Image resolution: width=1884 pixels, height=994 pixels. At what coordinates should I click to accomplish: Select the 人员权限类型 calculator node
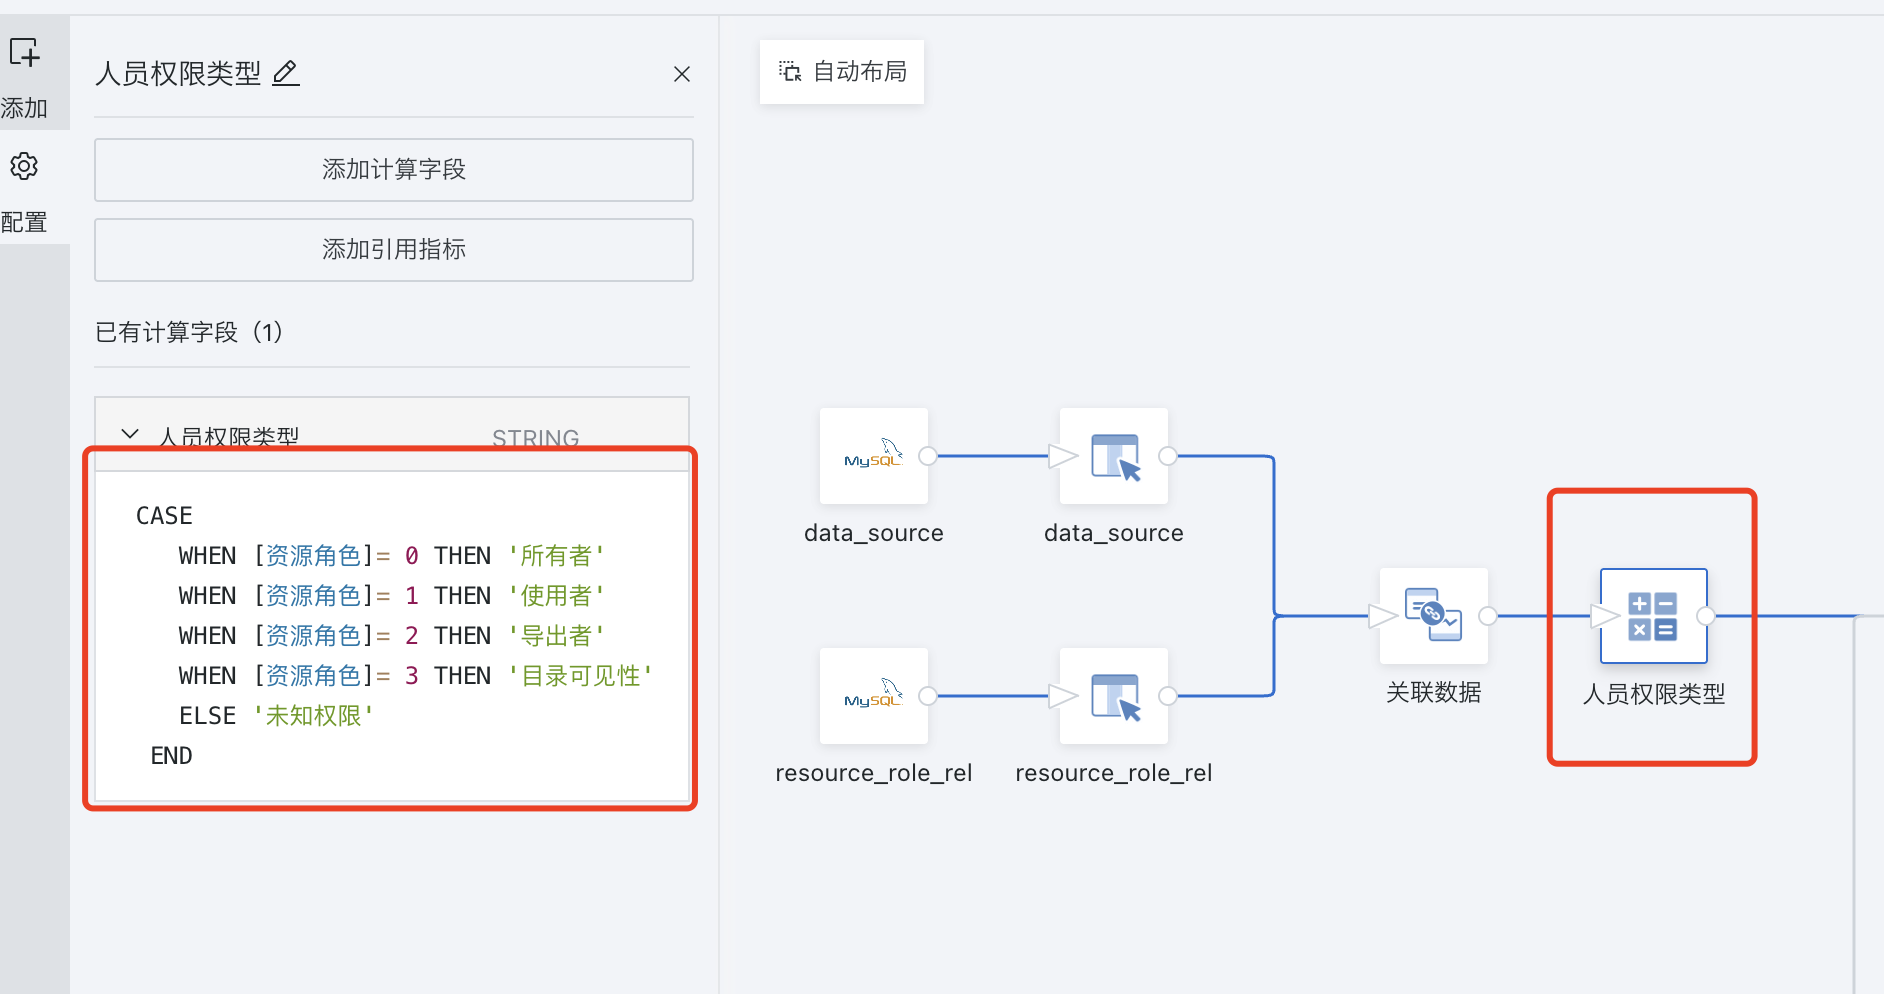(x=1653, y=616)
